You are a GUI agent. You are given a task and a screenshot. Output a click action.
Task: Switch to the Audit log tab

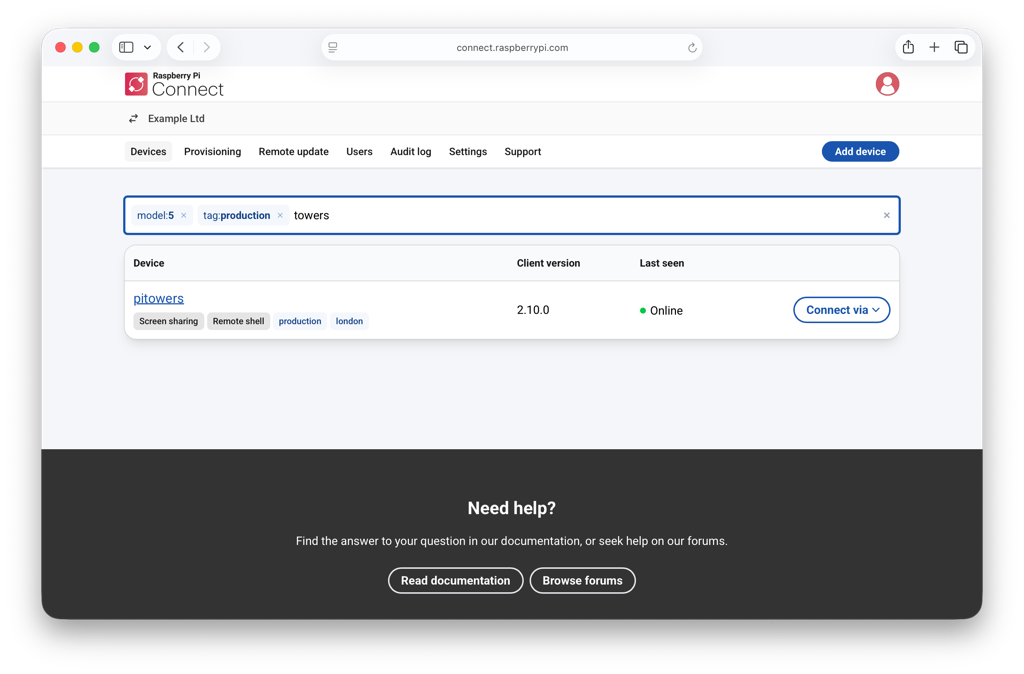click(x=410, y=151)
